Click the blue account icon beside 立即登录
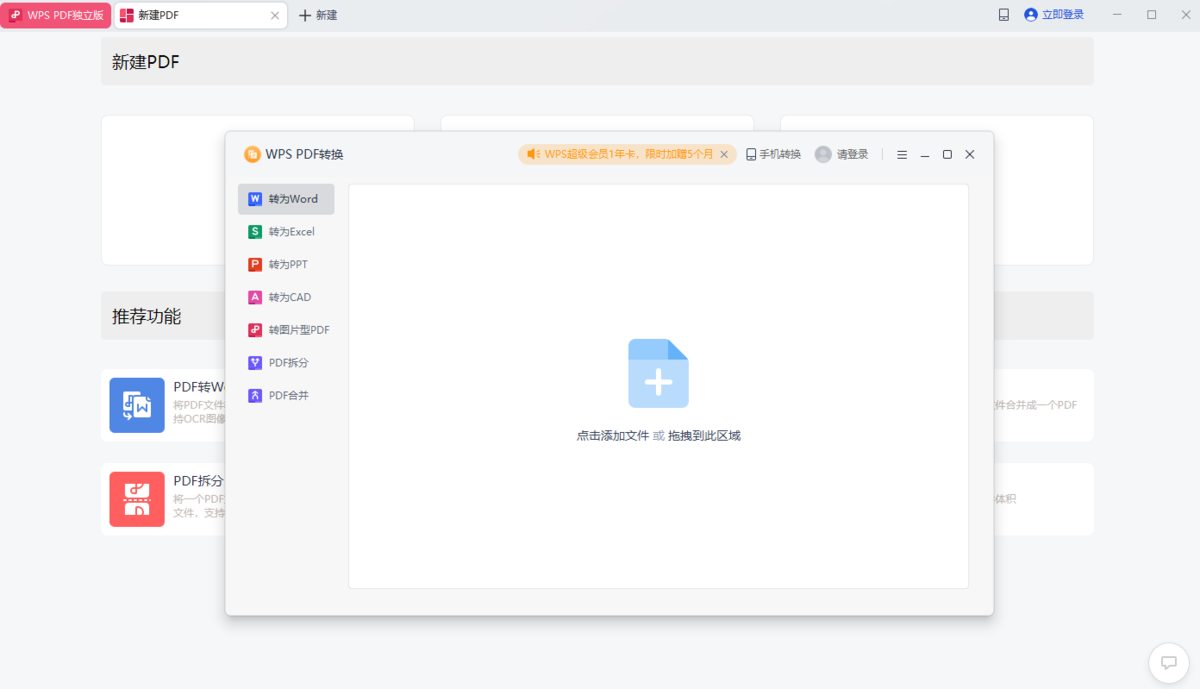1200x689 pixels. [x=1031, y=15]
